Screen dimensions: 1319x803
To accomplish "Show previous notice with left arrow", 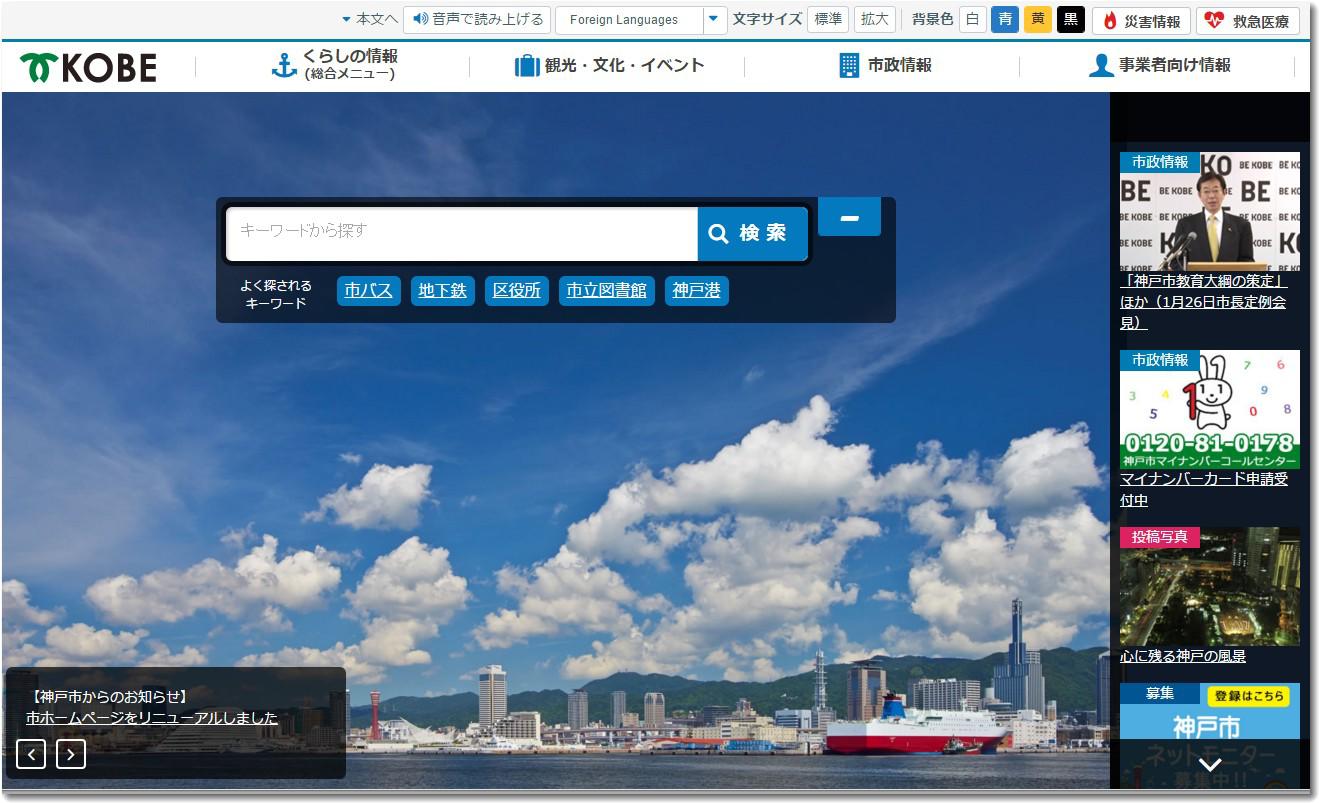I will pyautogui.click(x=31, y=754).
